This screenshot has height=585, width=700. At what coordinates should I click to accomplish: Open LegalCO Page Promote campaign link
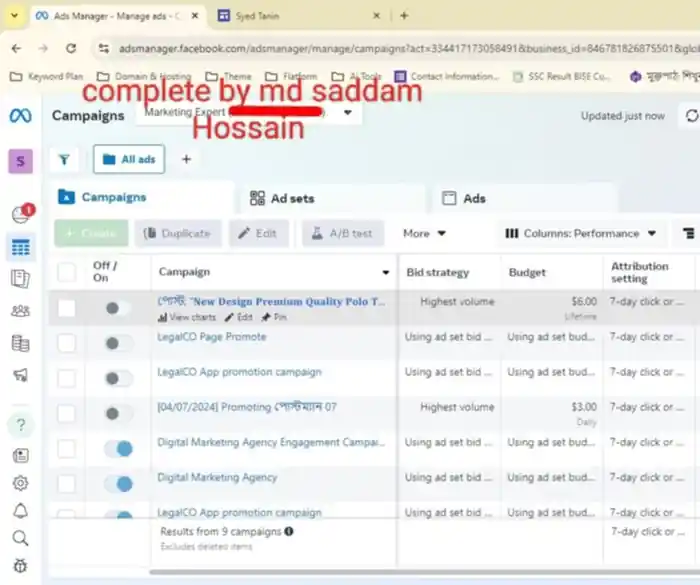pos(212,337)
